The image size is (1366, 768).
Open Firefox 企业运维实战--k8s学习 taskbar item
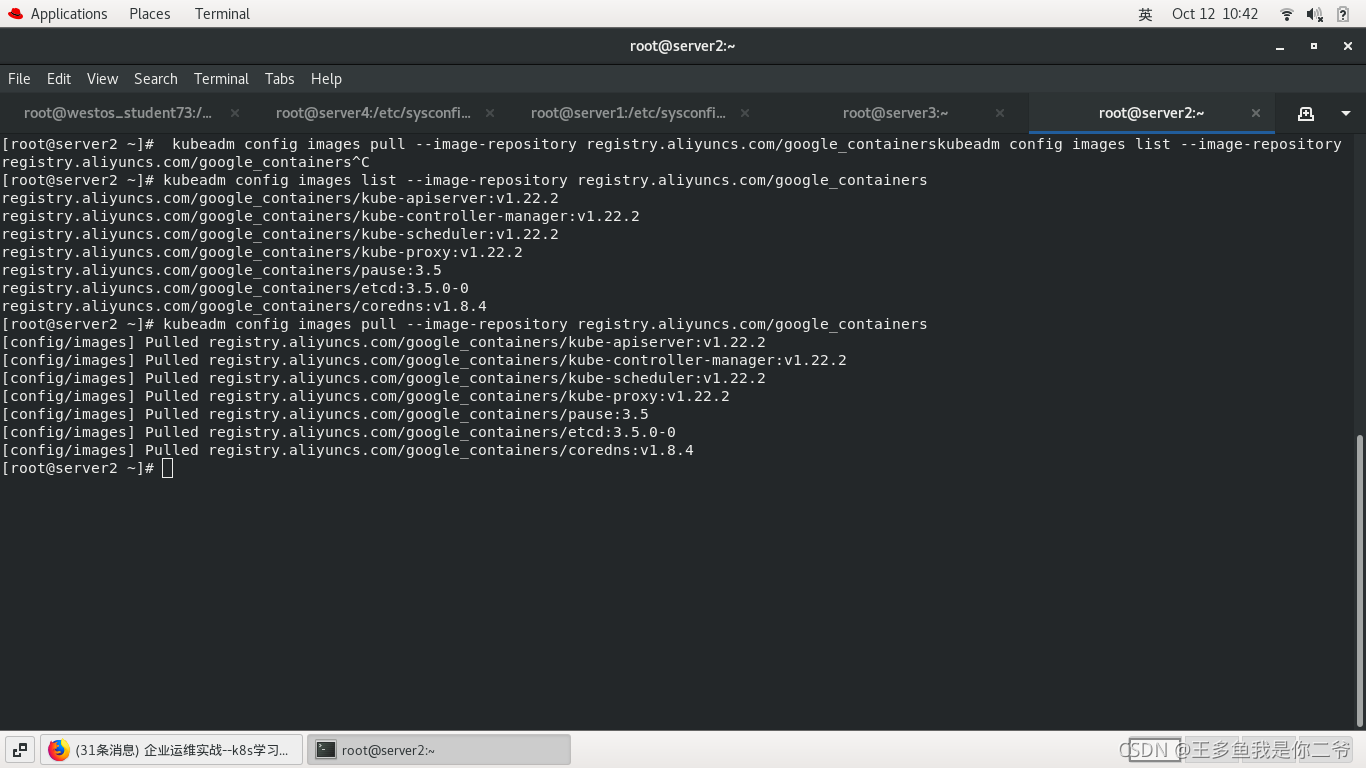(171, 750)
